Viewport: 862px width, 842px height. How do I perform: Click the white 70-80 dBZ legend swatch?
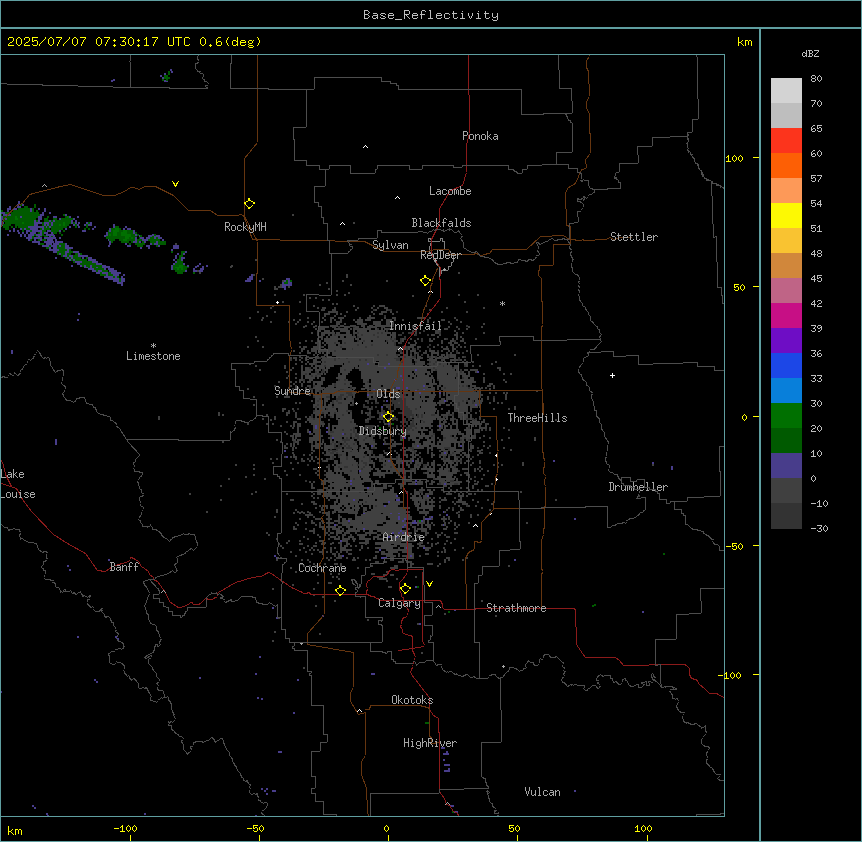(786, 91)
